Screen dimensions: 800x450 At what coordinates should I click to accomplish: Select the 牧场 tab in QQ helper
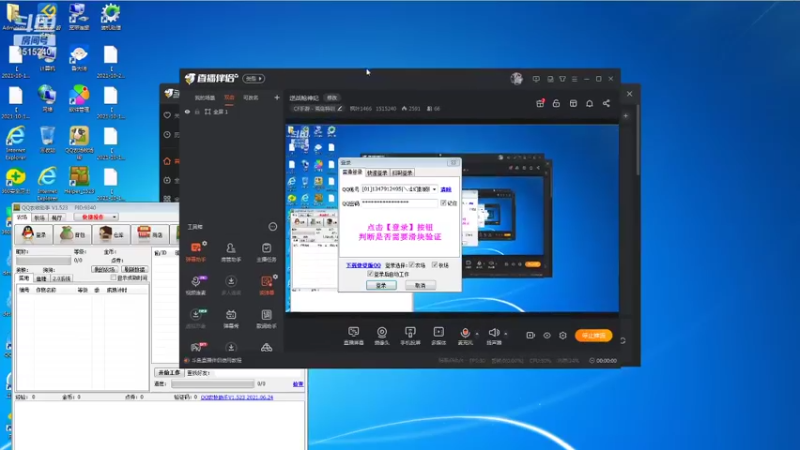(39, 218)
